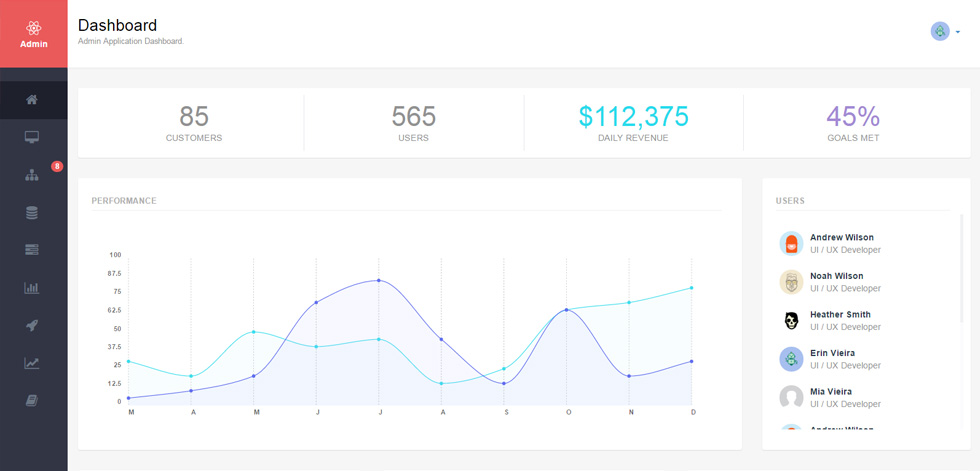Click the Daily Revenue $112,375 stat
This screenshot has width=980, height=471.
(x=633, y=123)
